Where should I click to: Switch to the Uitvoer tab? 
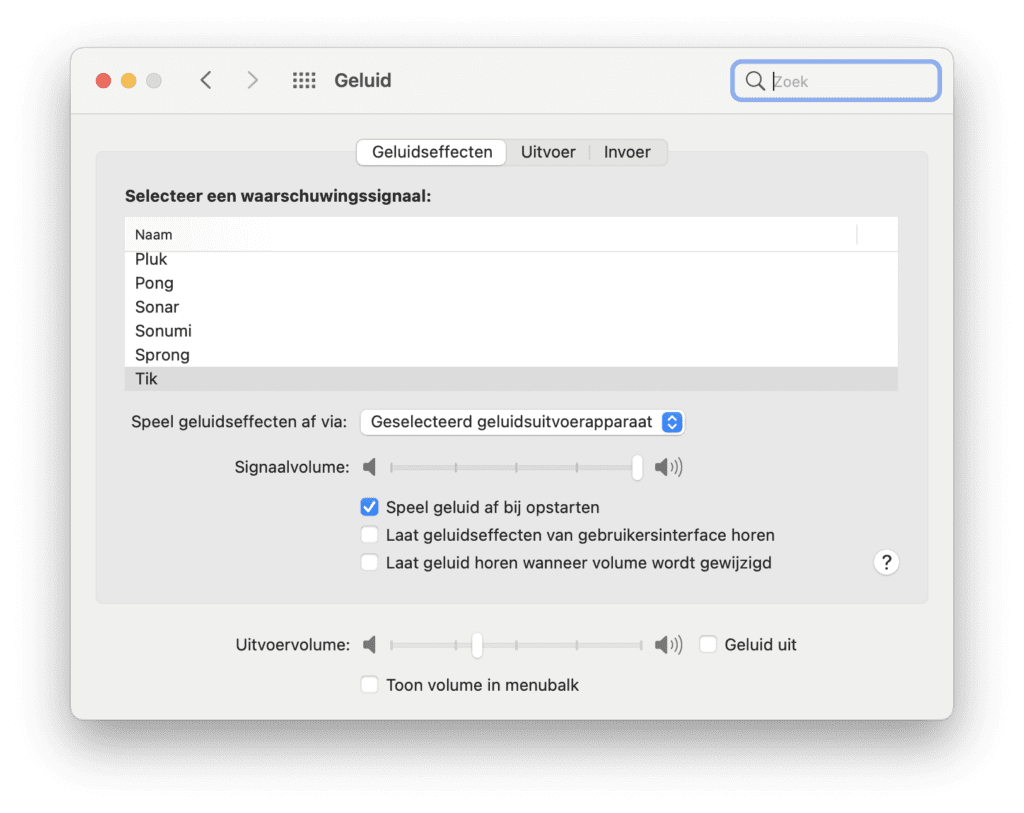coord(548,152)
